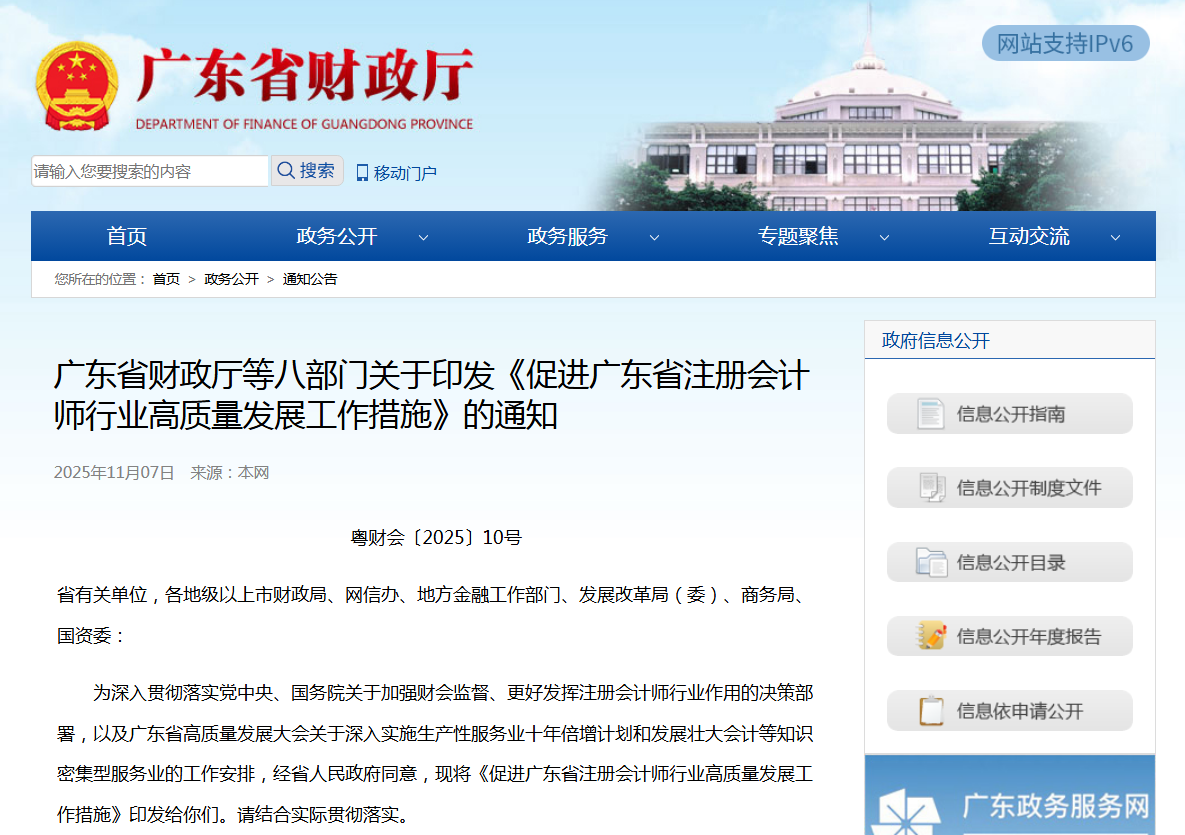Expand the 政务公开 dropdown arrow
1185x835 pixels.
point(423,238)
